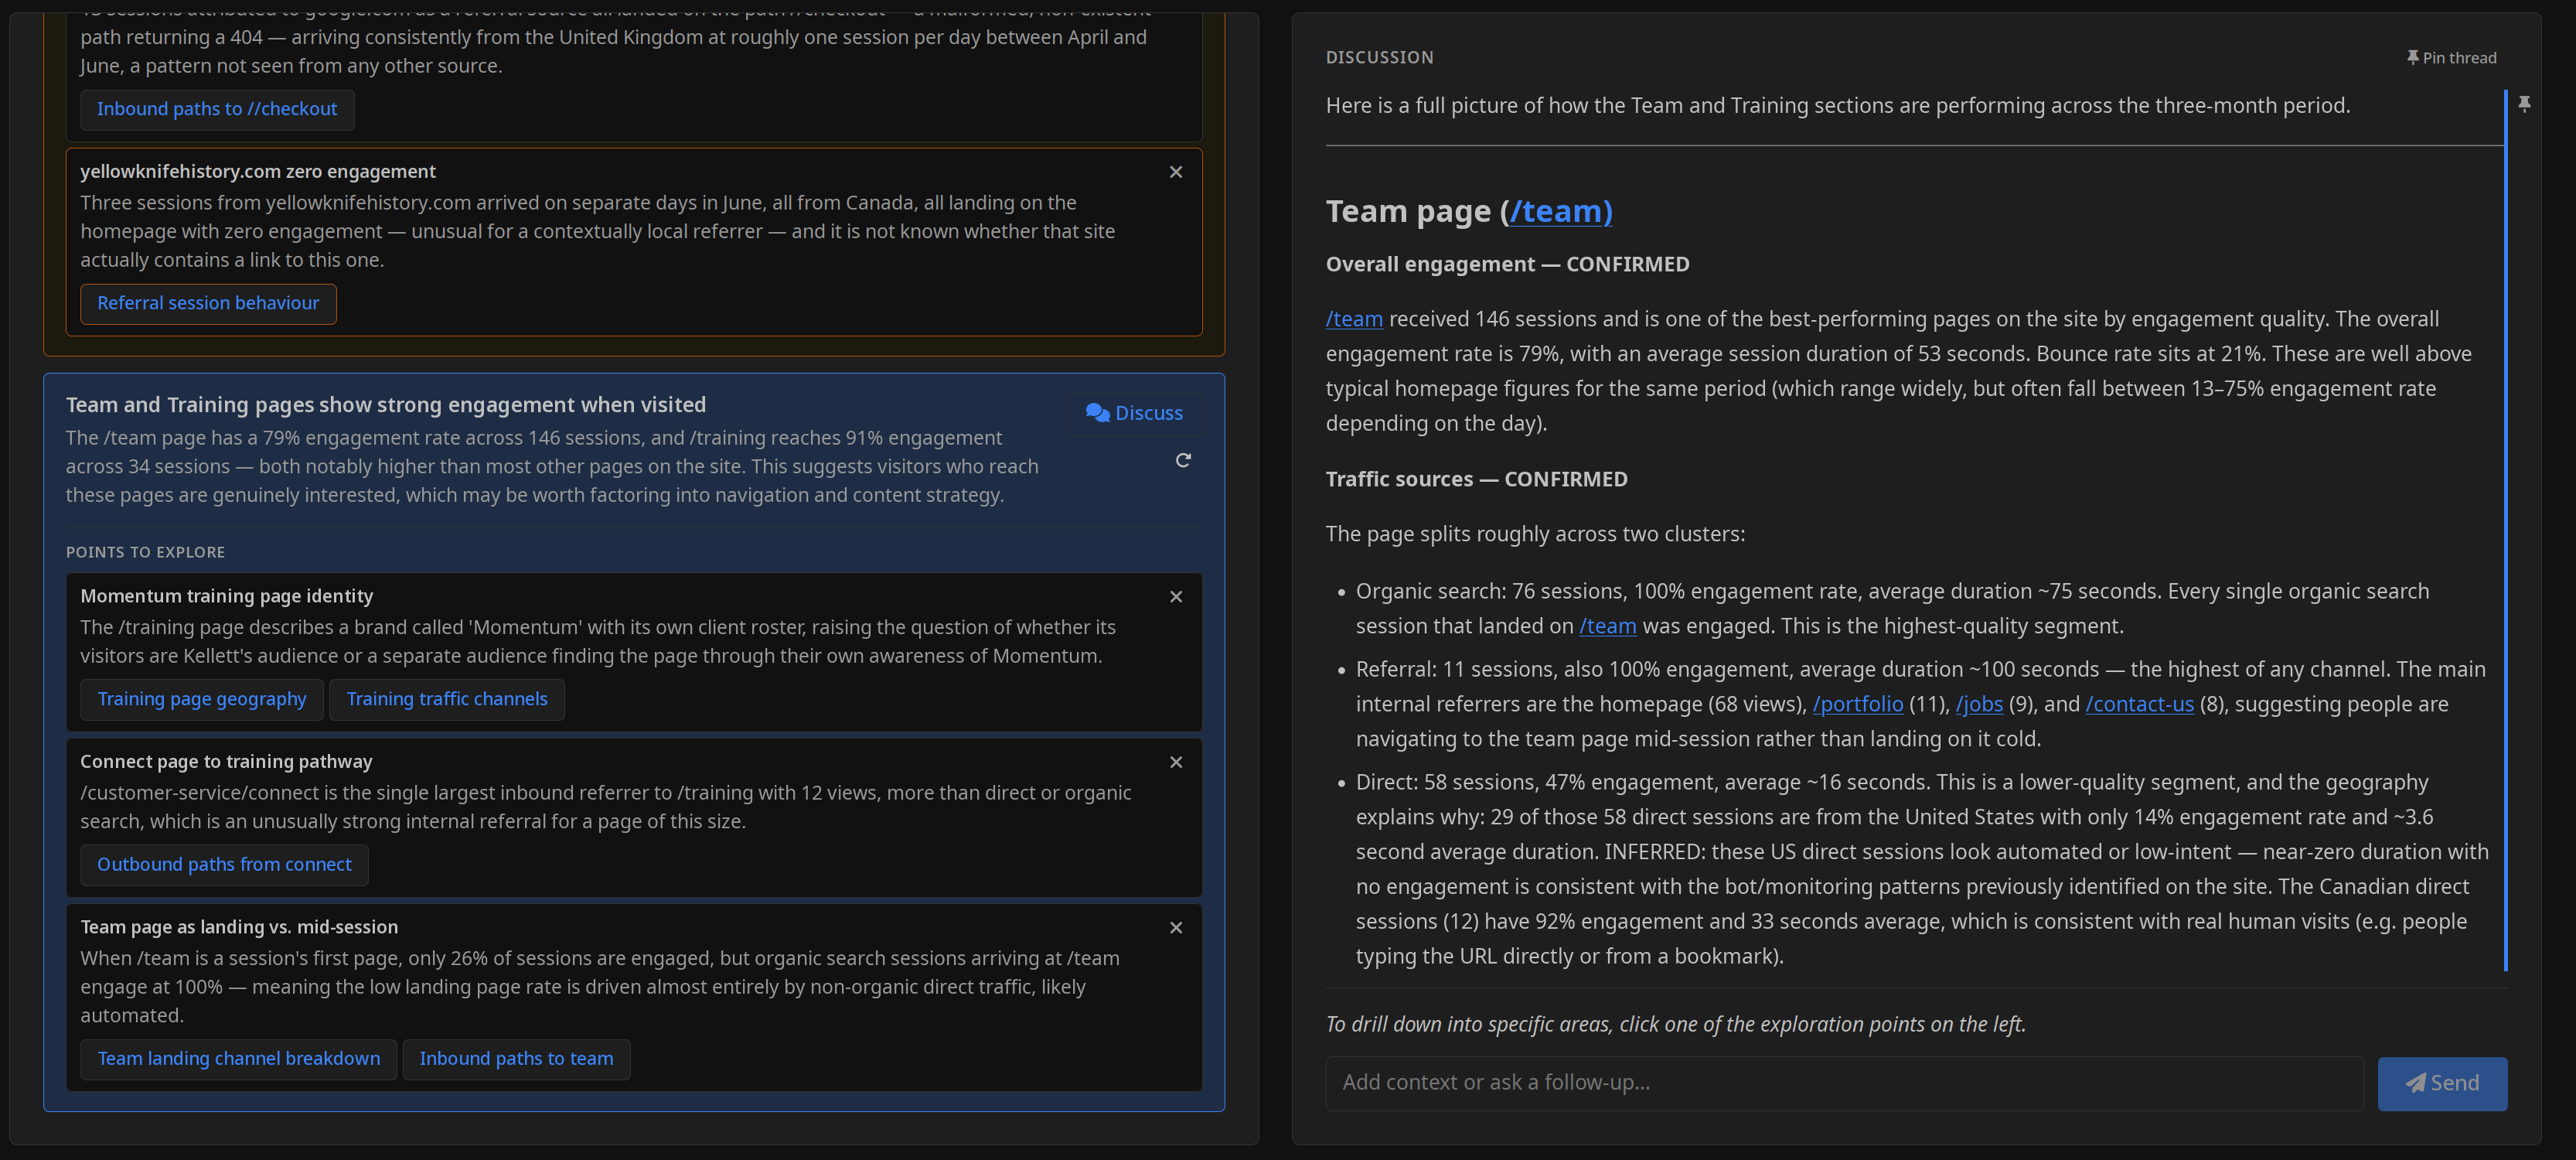
Task: Open Discuss for Team and Training insight
Action: tap(1134, 413)
